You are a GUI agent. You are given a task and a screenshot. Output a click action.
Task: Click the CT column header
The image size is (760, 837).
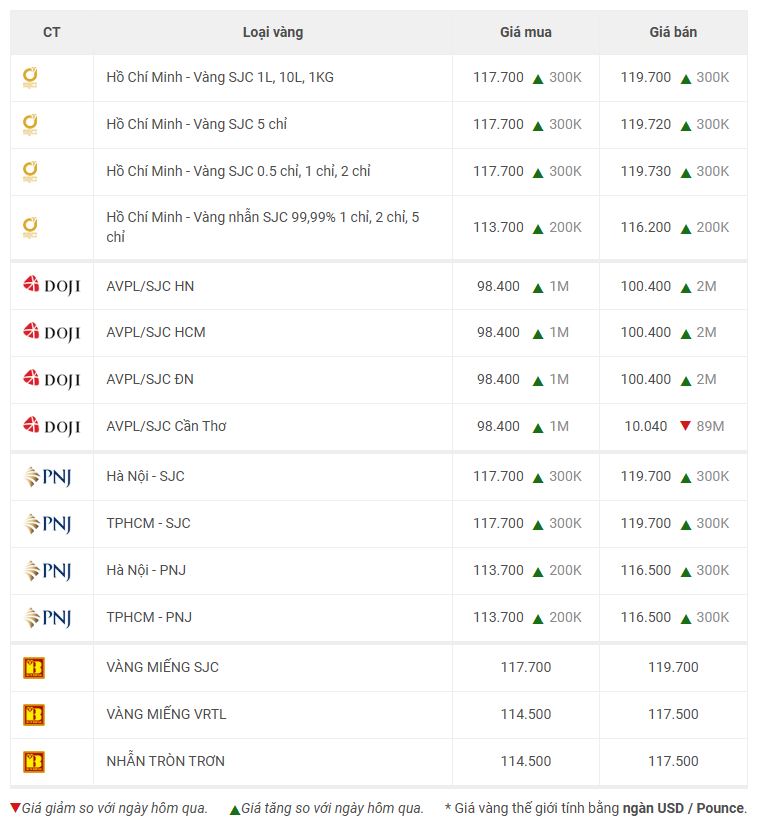(52, 32)
